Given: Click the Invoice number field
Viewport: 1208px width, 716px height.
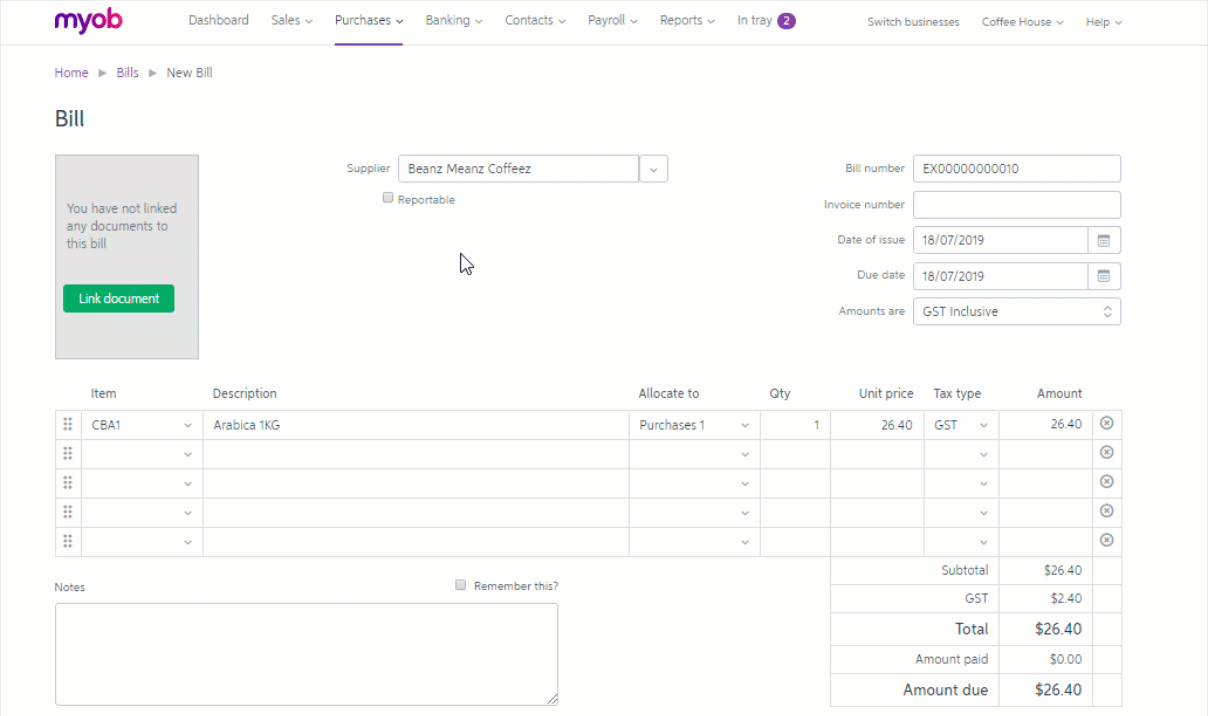Looking at the screenshot, I should [x=1016, y=205].
